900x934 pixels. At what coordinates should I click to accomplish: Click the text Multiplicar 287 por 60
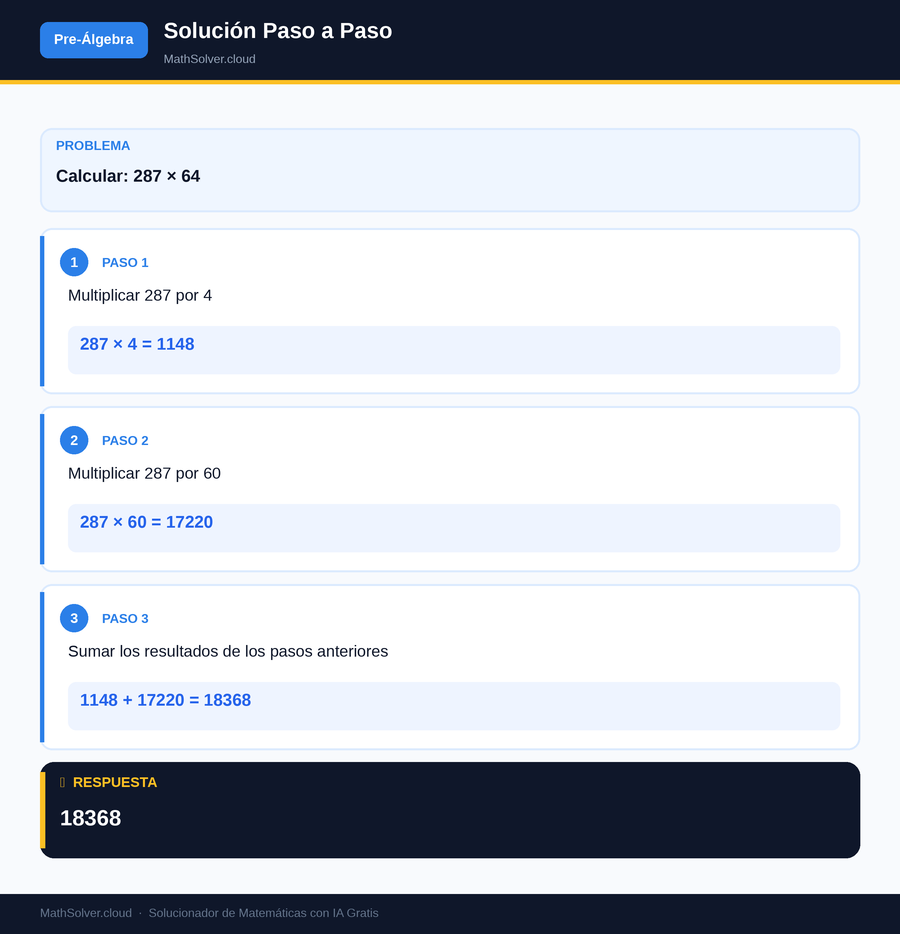(144, 474)
